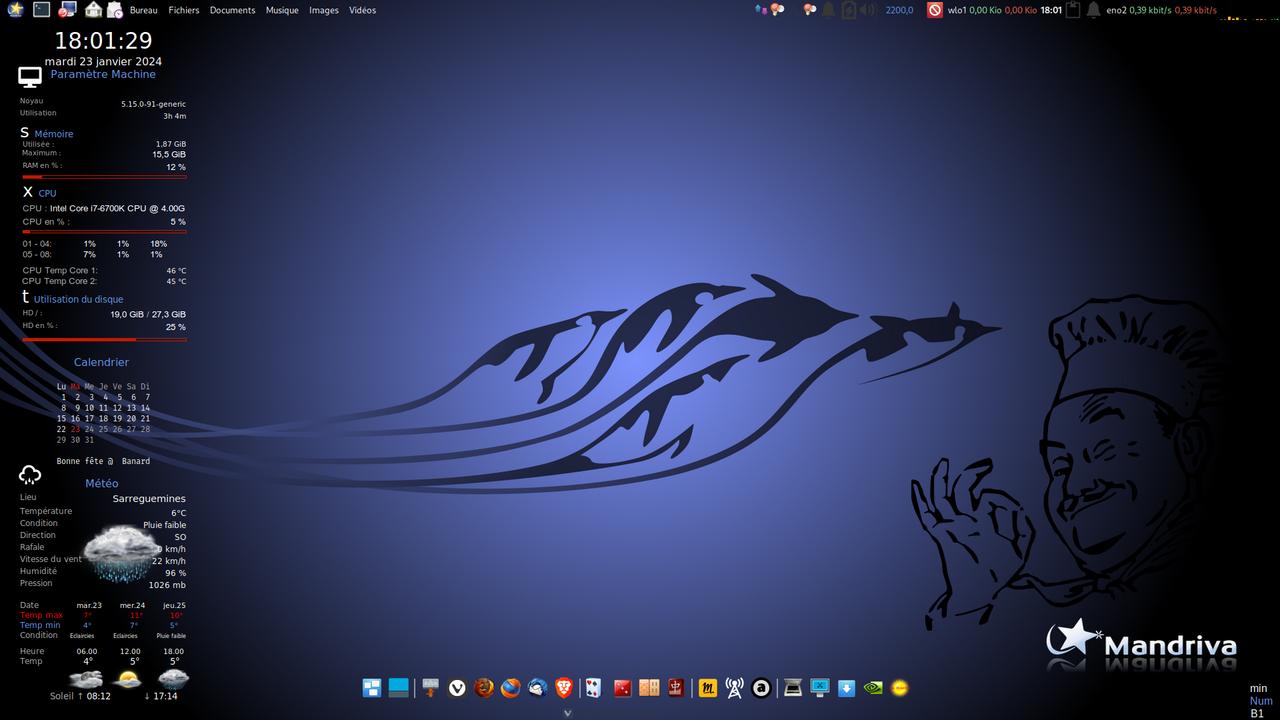Expand the dock chevron below the icons

567,713
